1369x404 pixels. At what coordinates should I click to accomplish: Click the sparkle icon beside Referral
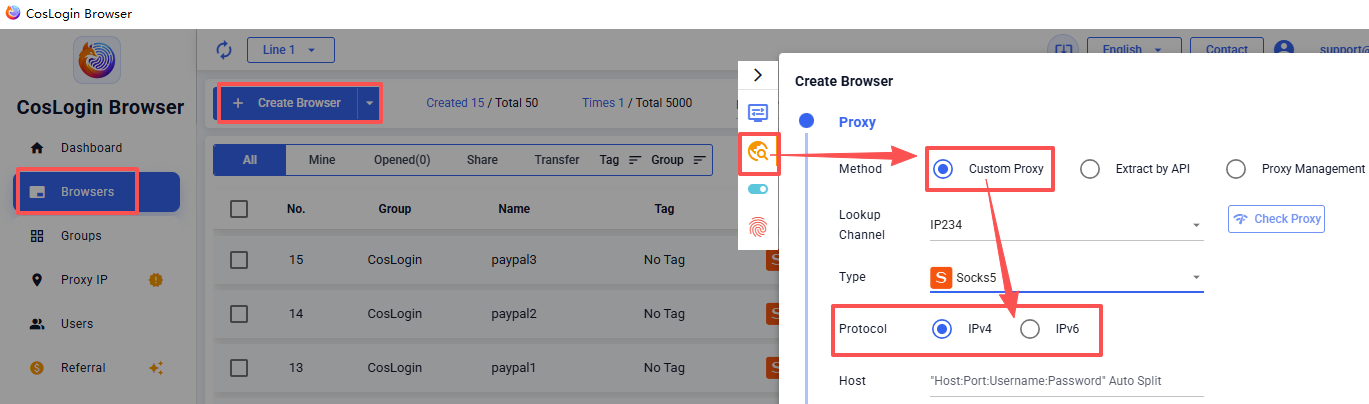point(155,368)
